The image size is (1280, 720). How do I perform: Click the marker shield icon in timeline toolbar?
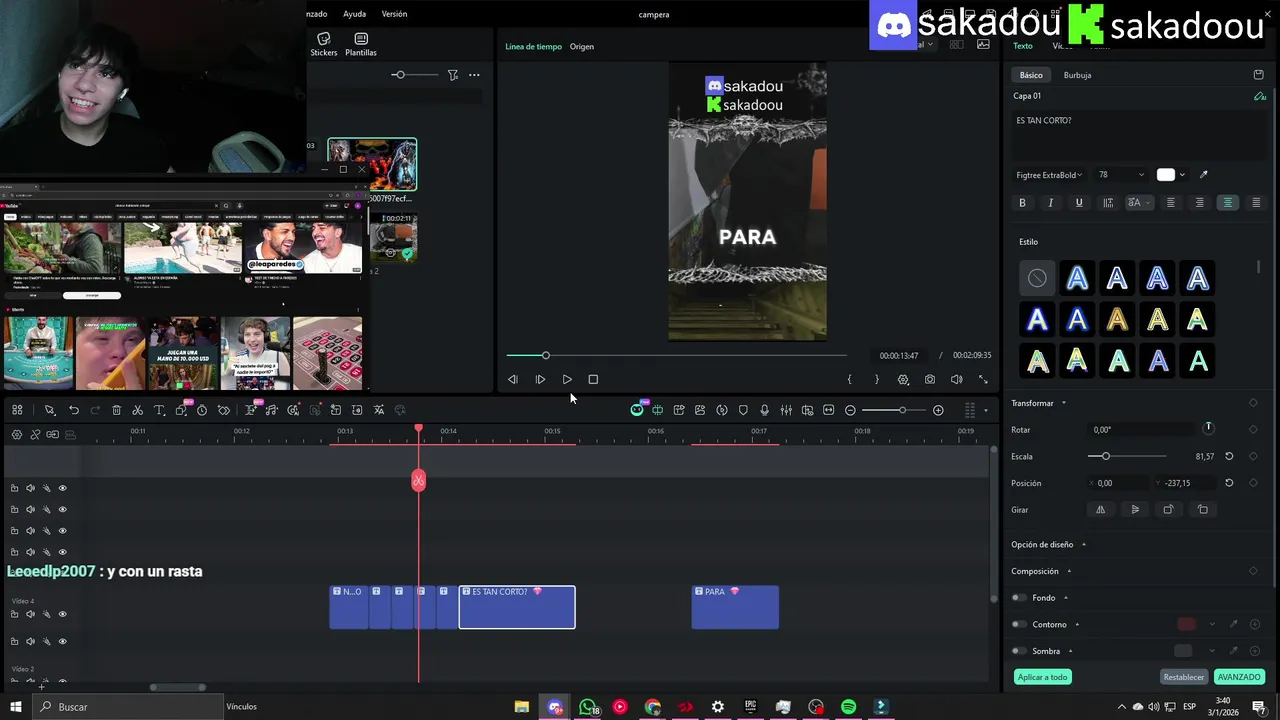click(743, 410)
